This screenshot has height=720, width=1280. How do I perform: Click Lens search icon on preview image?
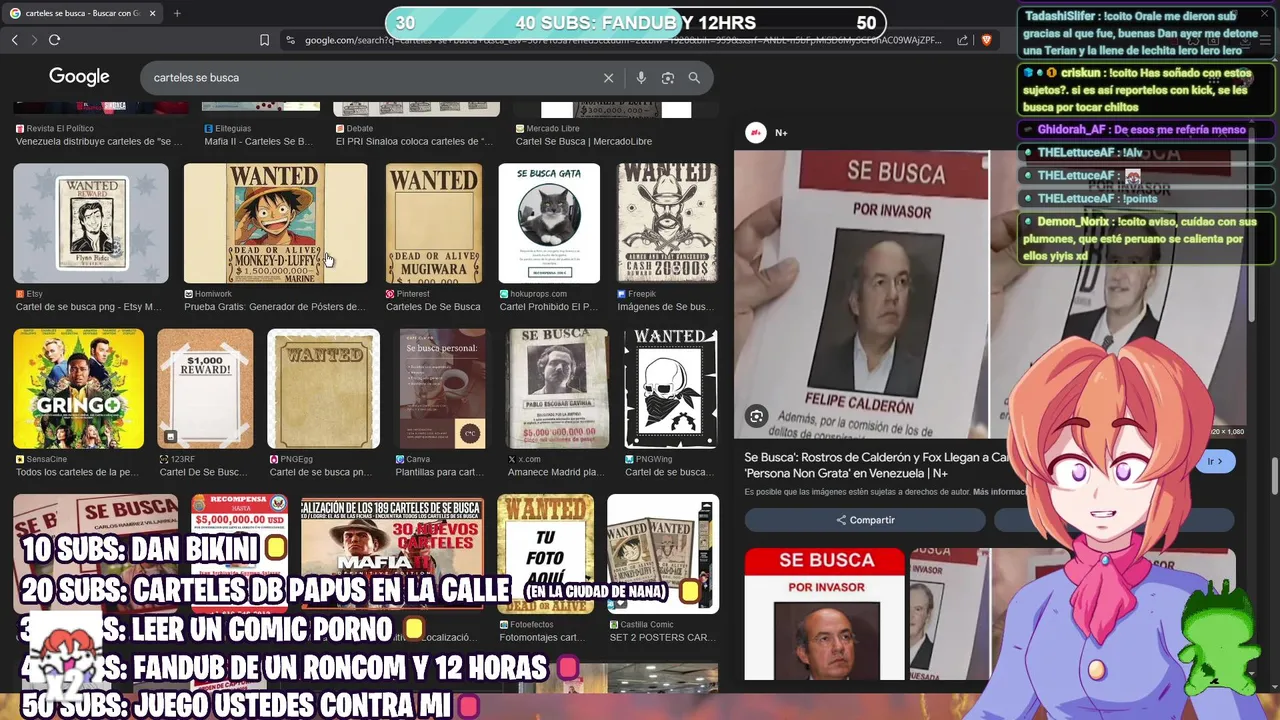point(756,416)
